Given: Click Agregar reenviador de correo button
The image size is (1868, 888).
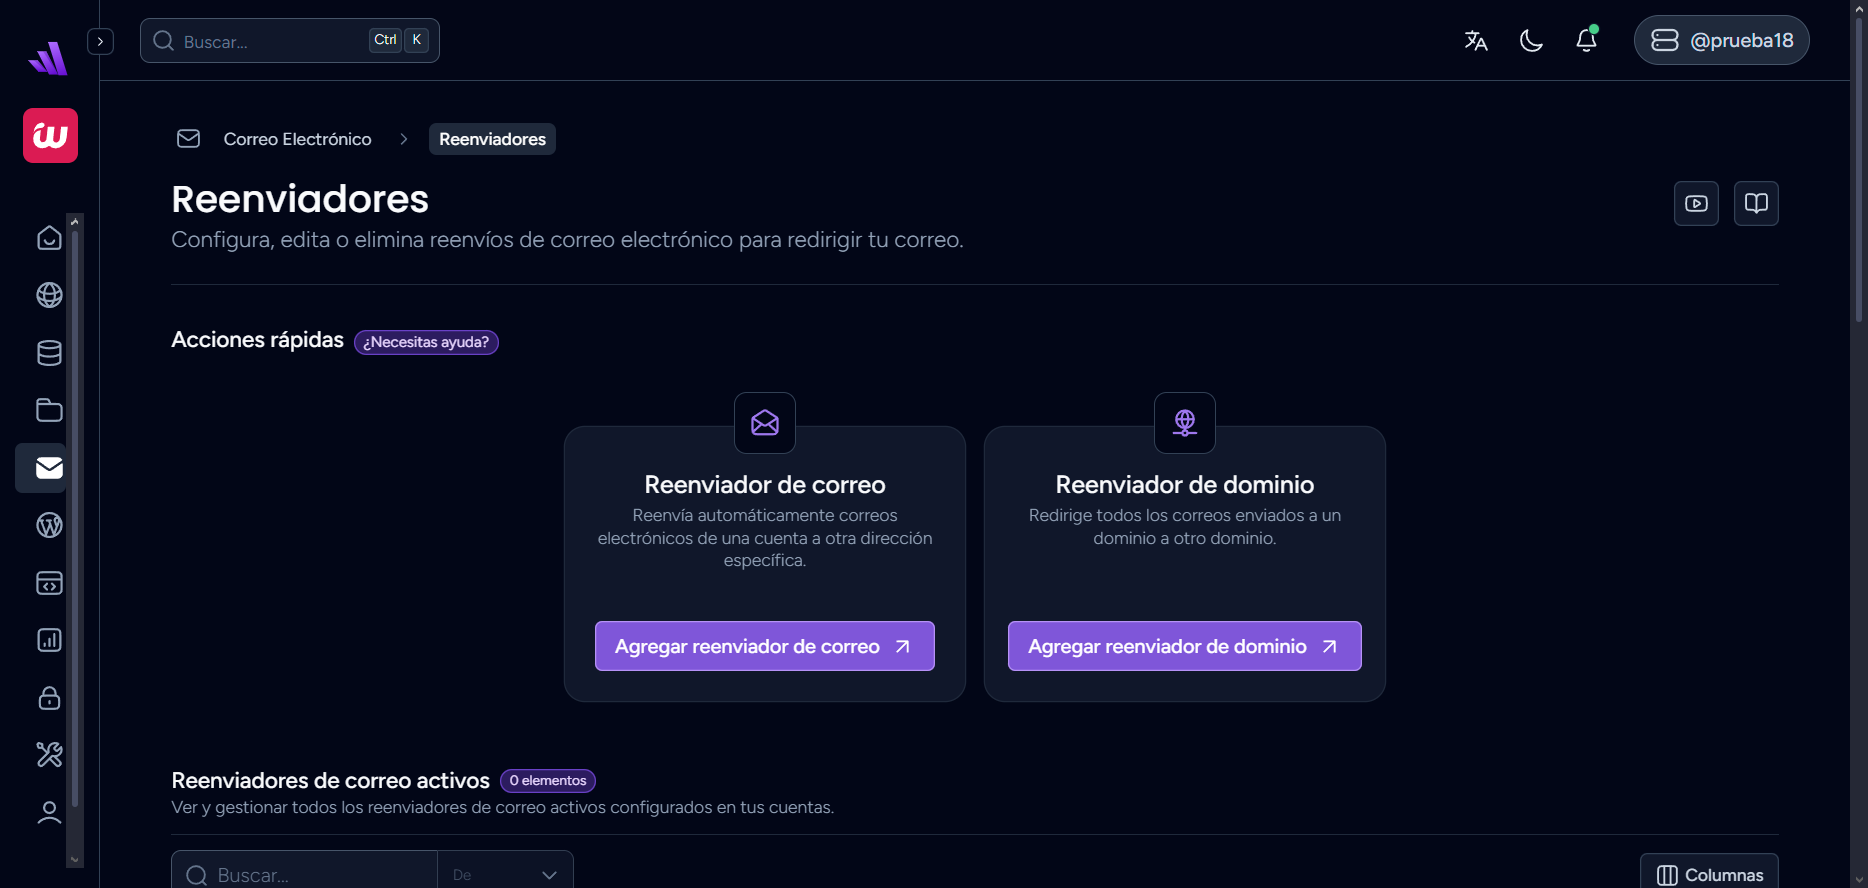Looking at the screenshot, I should click(x=764, y=646).
